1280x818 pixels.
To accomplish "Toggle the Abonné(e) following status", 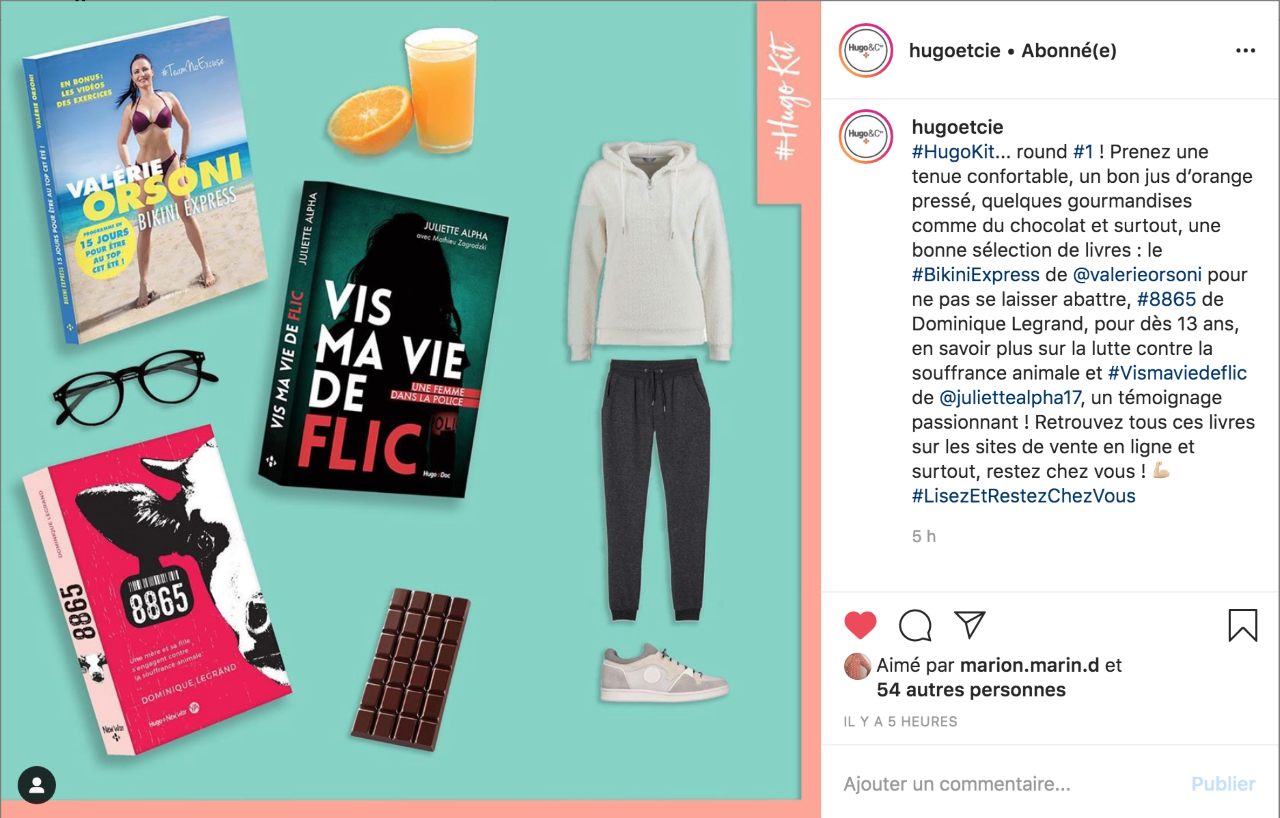I will (x=1069, y=51).
